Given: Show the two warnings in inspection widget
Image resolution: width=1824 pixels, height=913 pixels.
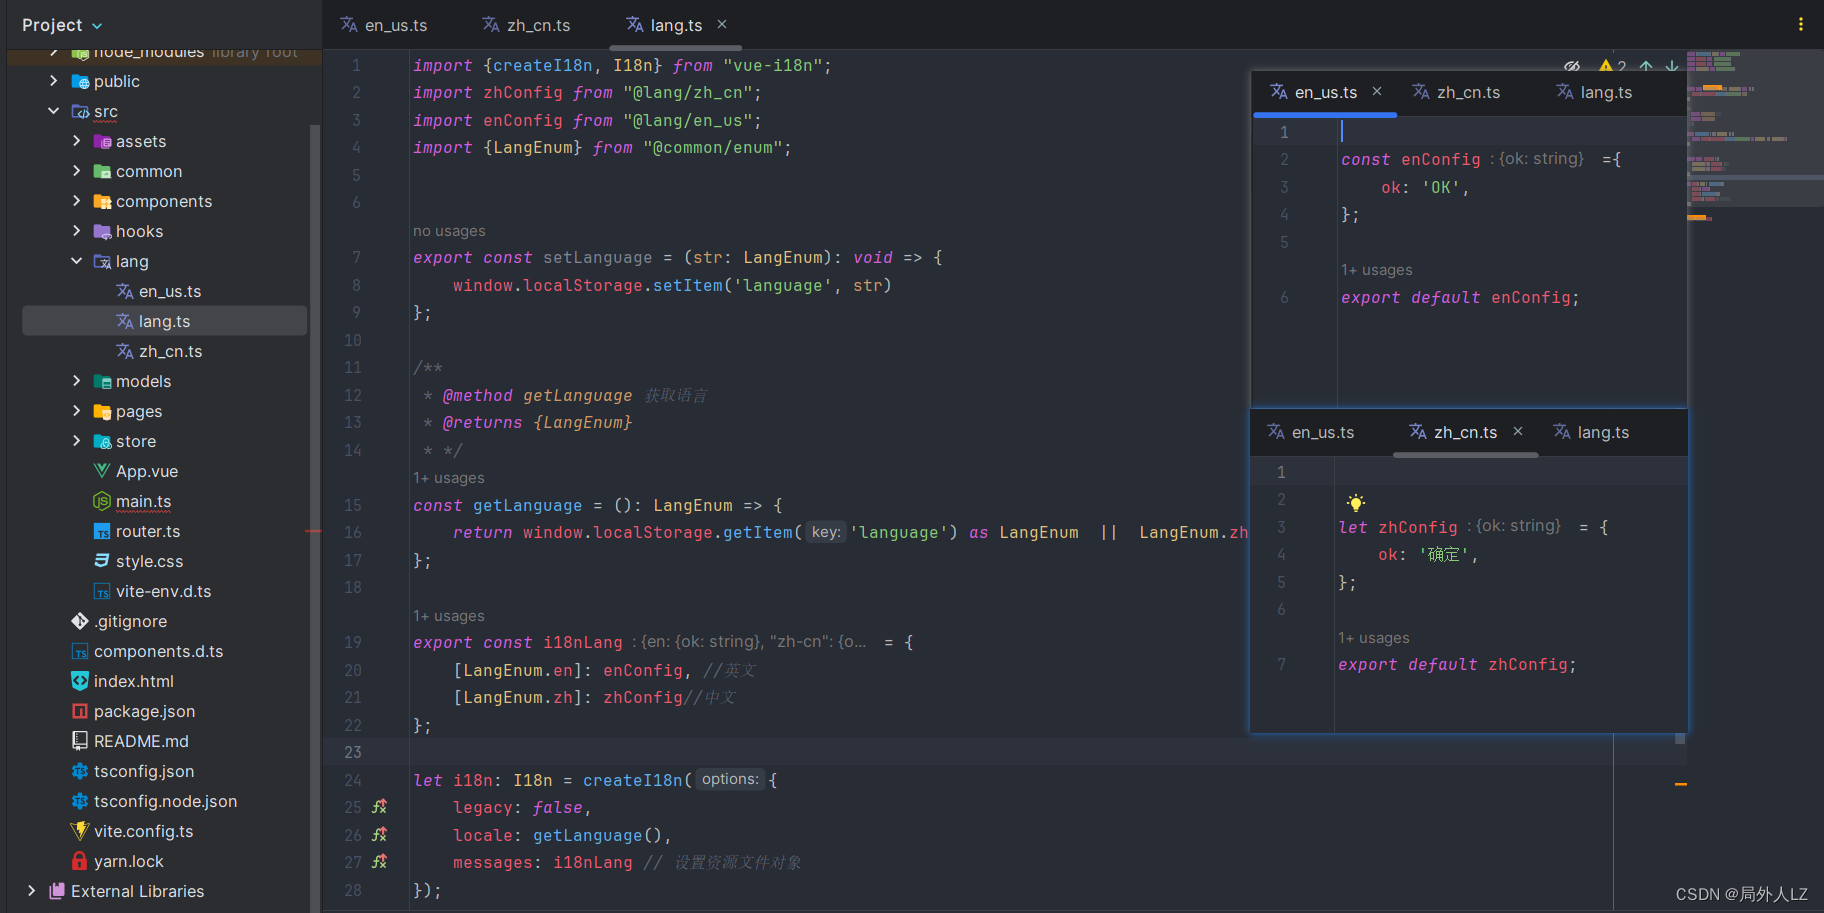Looking at the screenshot, I should (x=1611, y=66).
